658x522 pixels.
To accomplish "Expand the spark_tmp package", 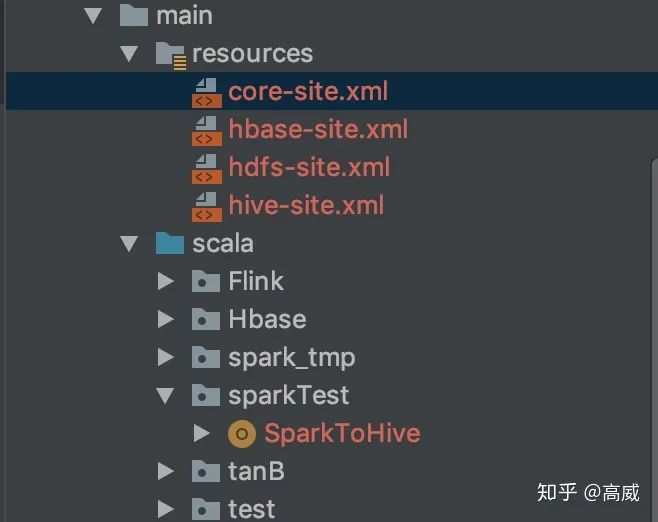I will pos(166,357).
